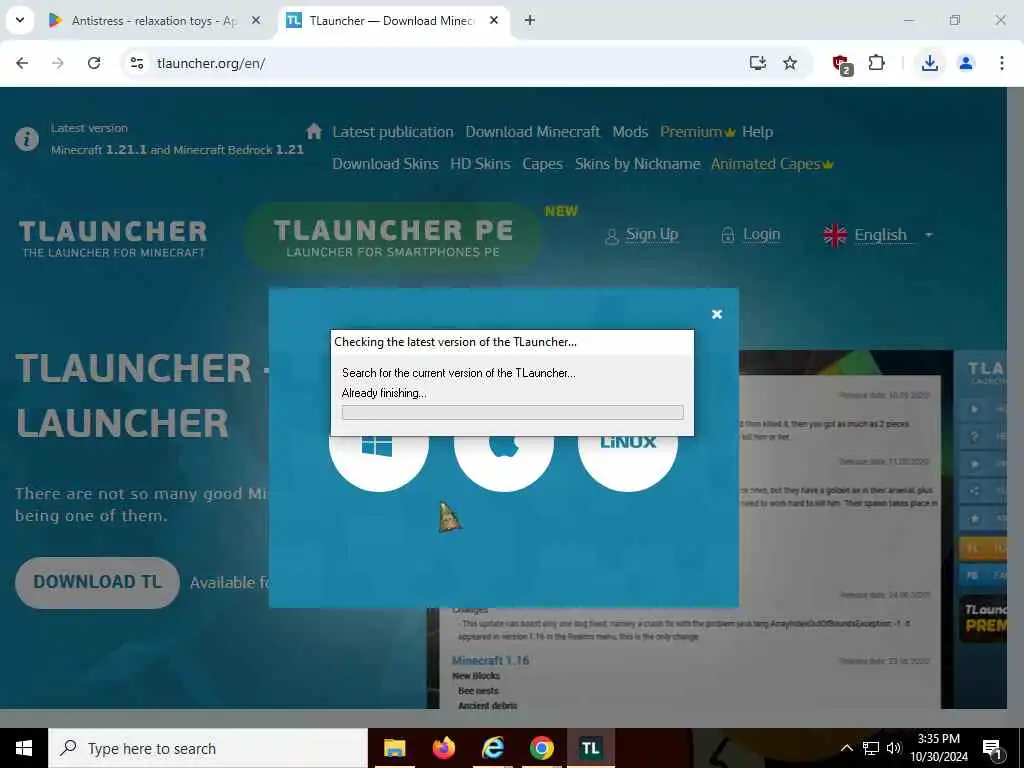The width and height of the screenshot is (1024, 768).
Task: Open the network tray icon
Action: click(x=871, y=748)
